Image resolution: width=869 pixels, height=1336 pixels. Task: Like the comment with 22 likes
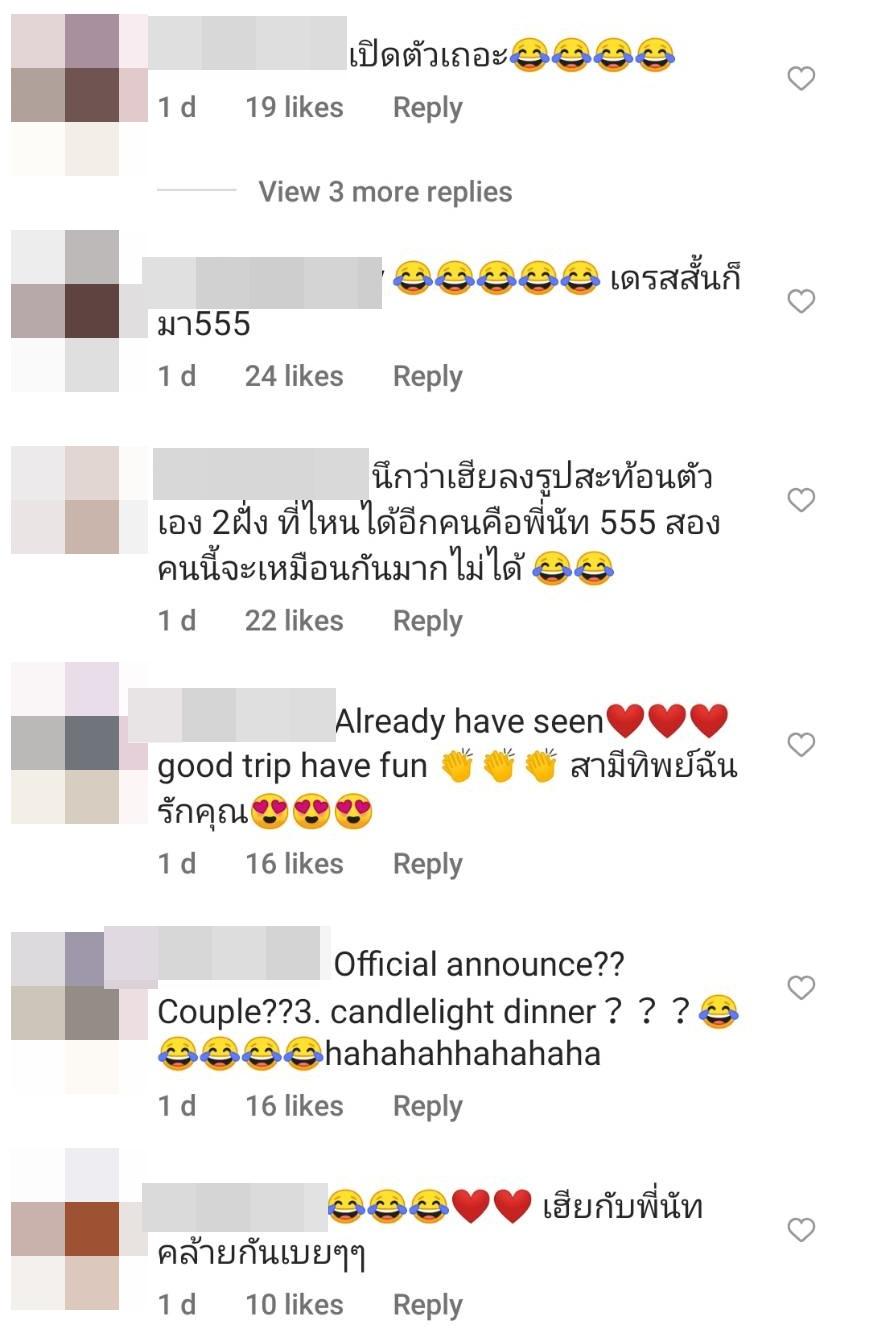[x=801, y=499]
